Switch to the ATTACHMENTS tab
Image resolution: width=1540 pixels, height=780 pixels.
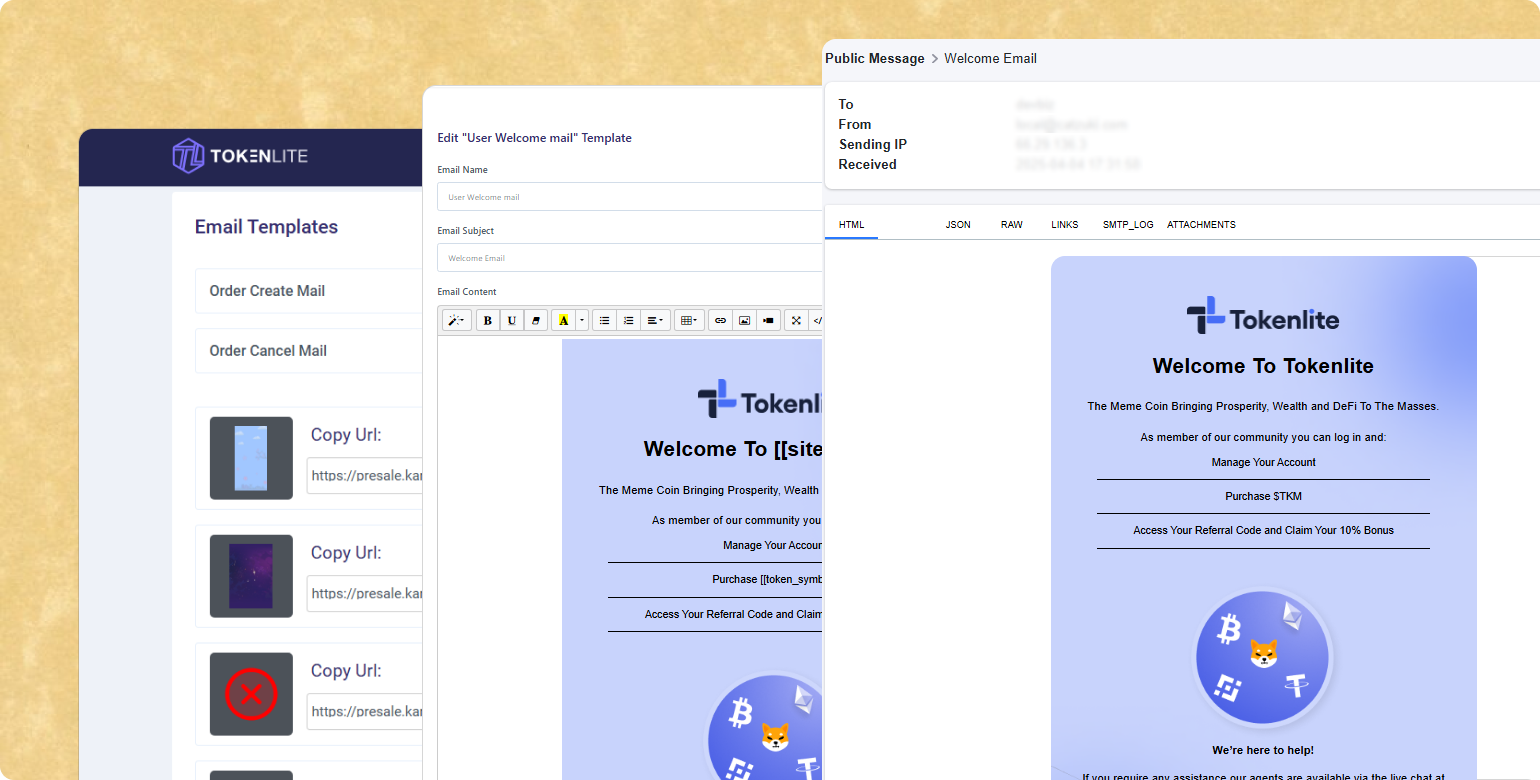click(x=1201, y=225)
